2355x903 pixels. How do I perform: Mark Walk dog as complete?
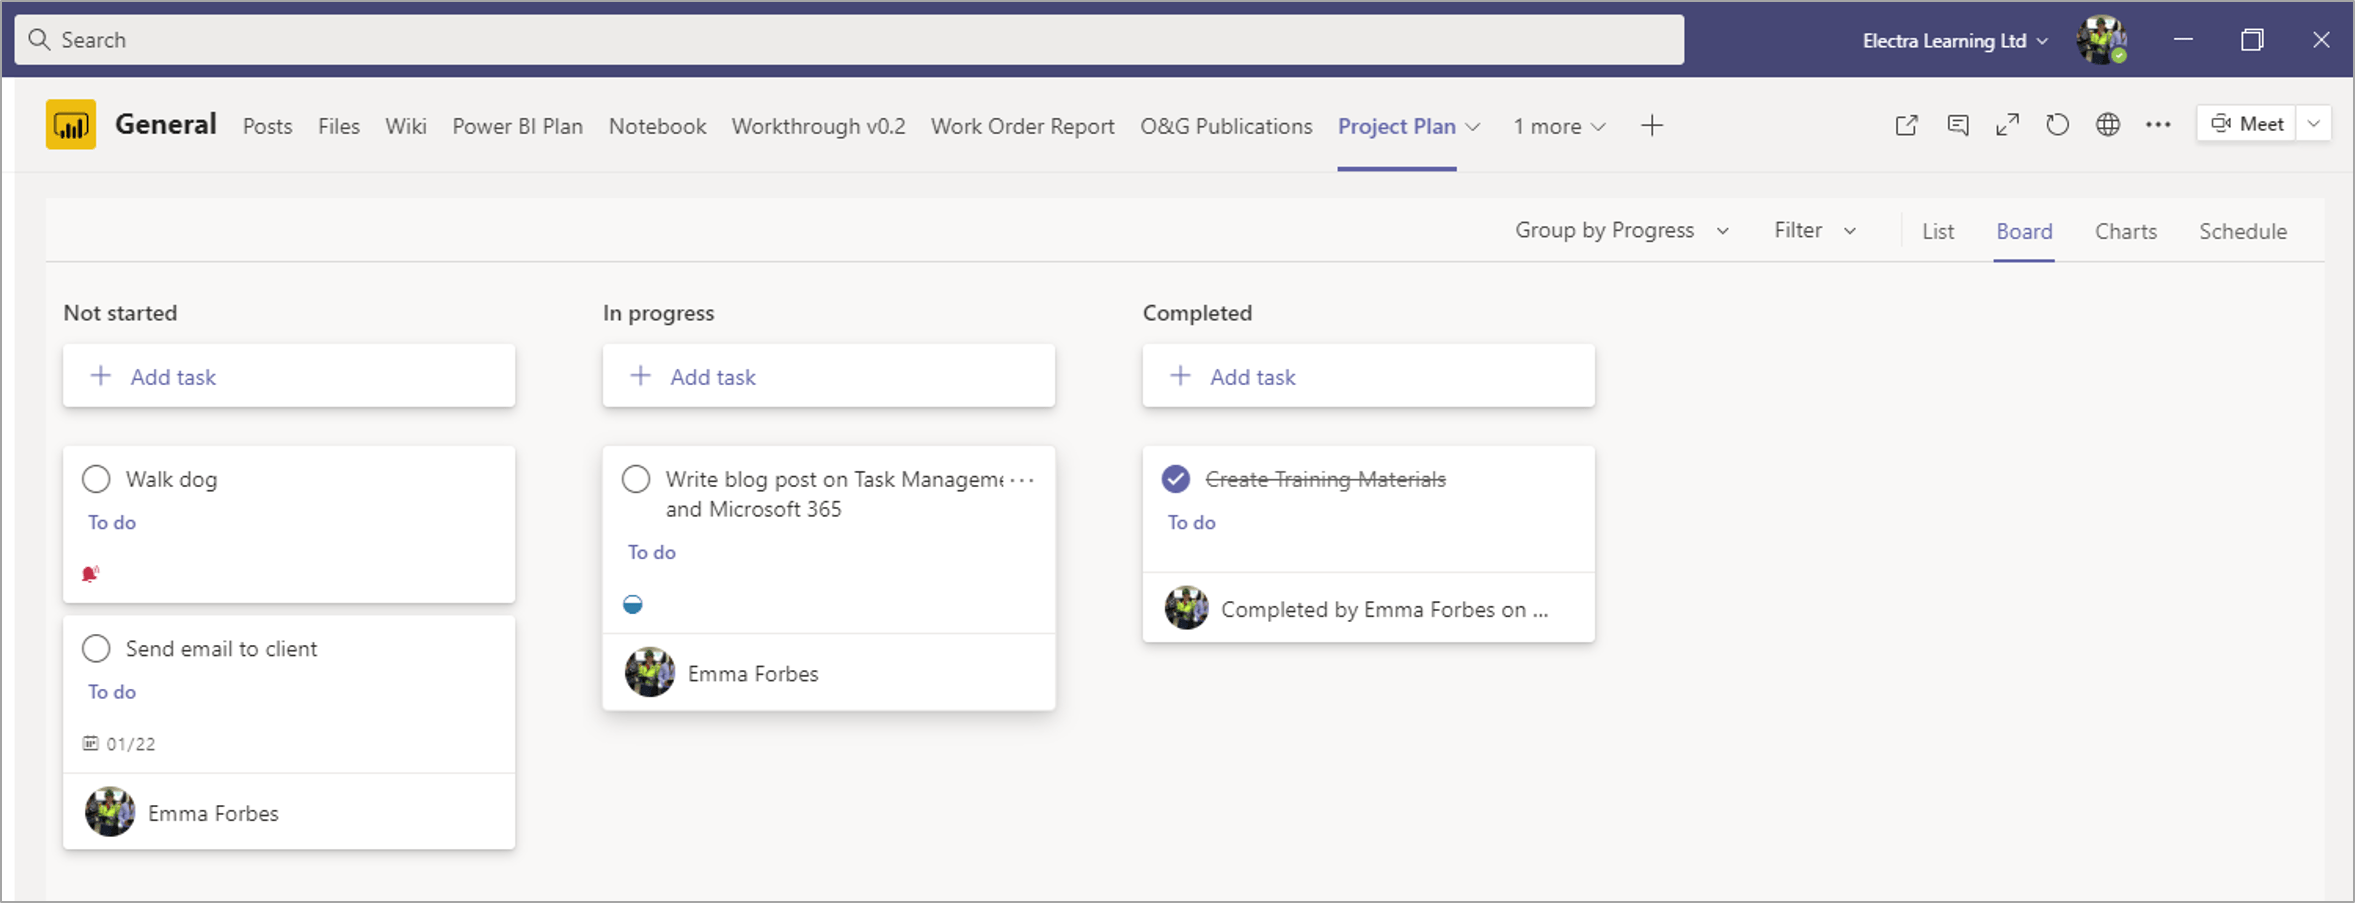coord(96,479)
